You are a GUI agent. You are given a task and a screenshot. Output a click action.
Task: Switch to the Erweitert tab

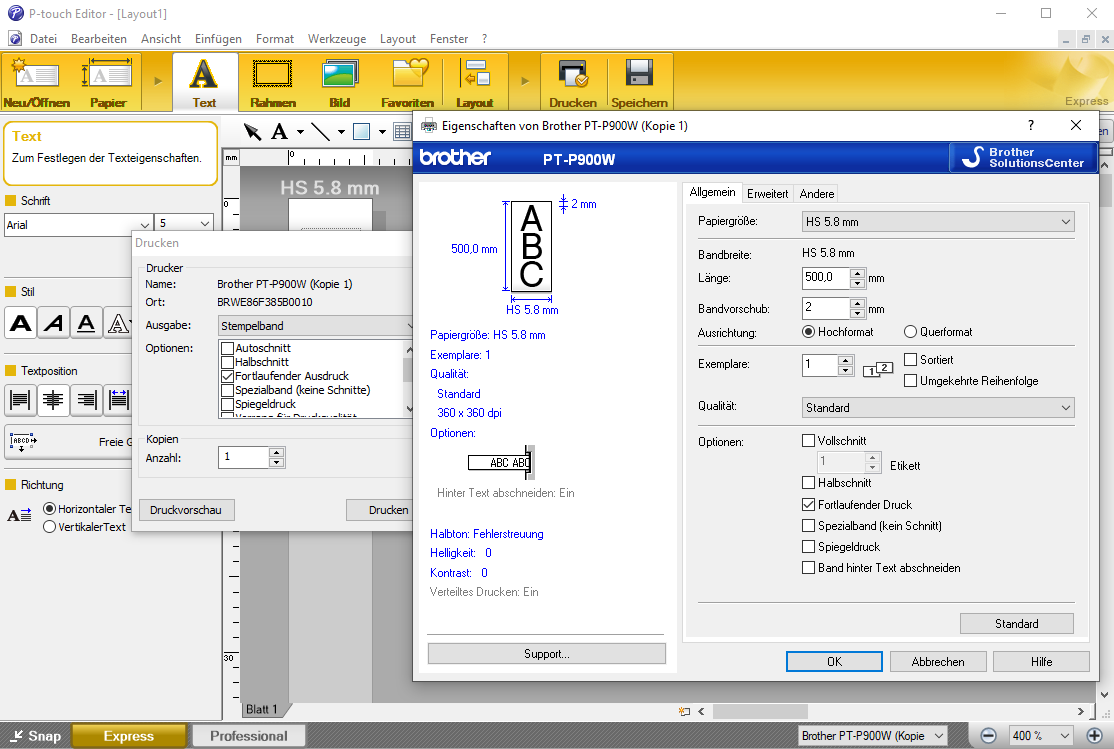[x=767, y=194]
